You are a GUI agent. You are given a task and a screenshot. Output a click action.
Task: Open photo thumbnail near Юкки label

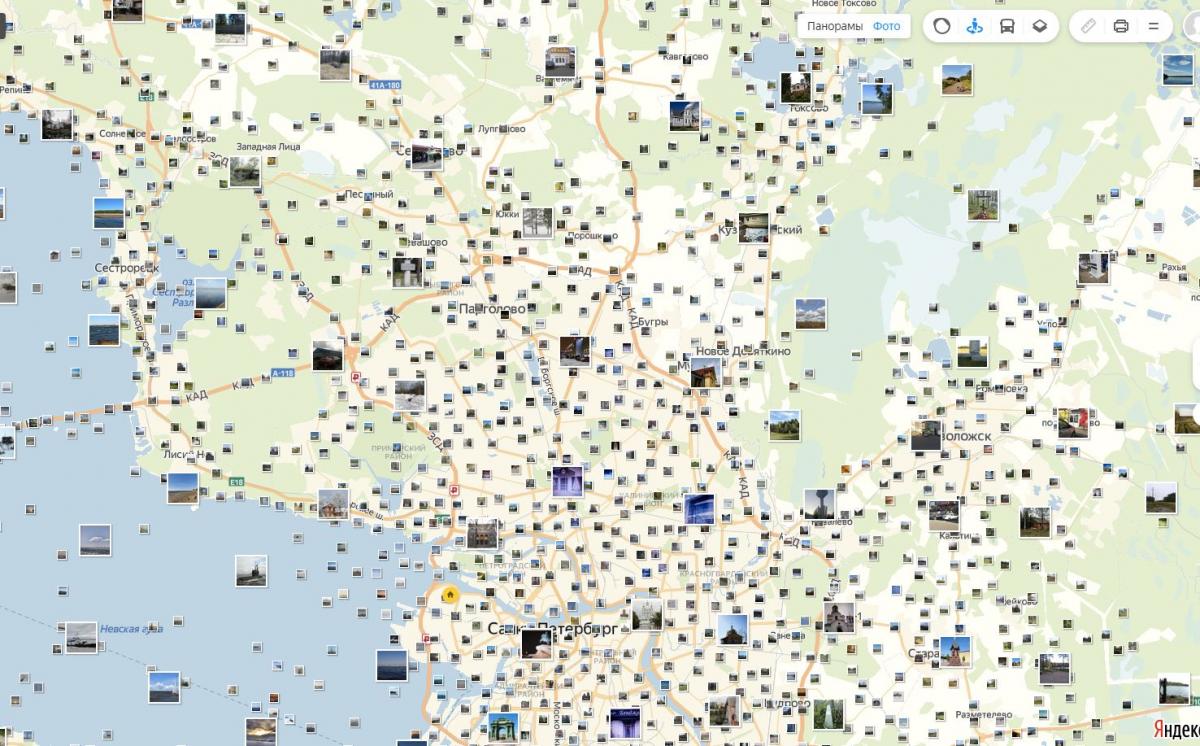click(537, 222)
